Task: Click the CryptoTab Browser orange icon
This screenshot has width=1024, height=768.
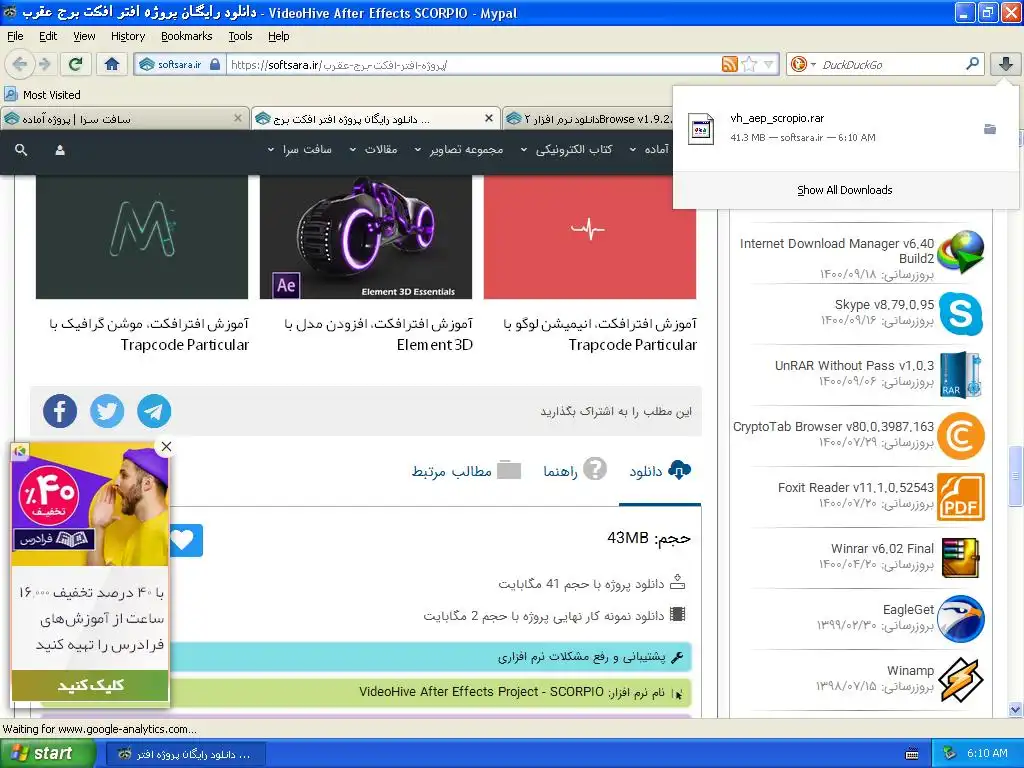Action: [961, 436]
